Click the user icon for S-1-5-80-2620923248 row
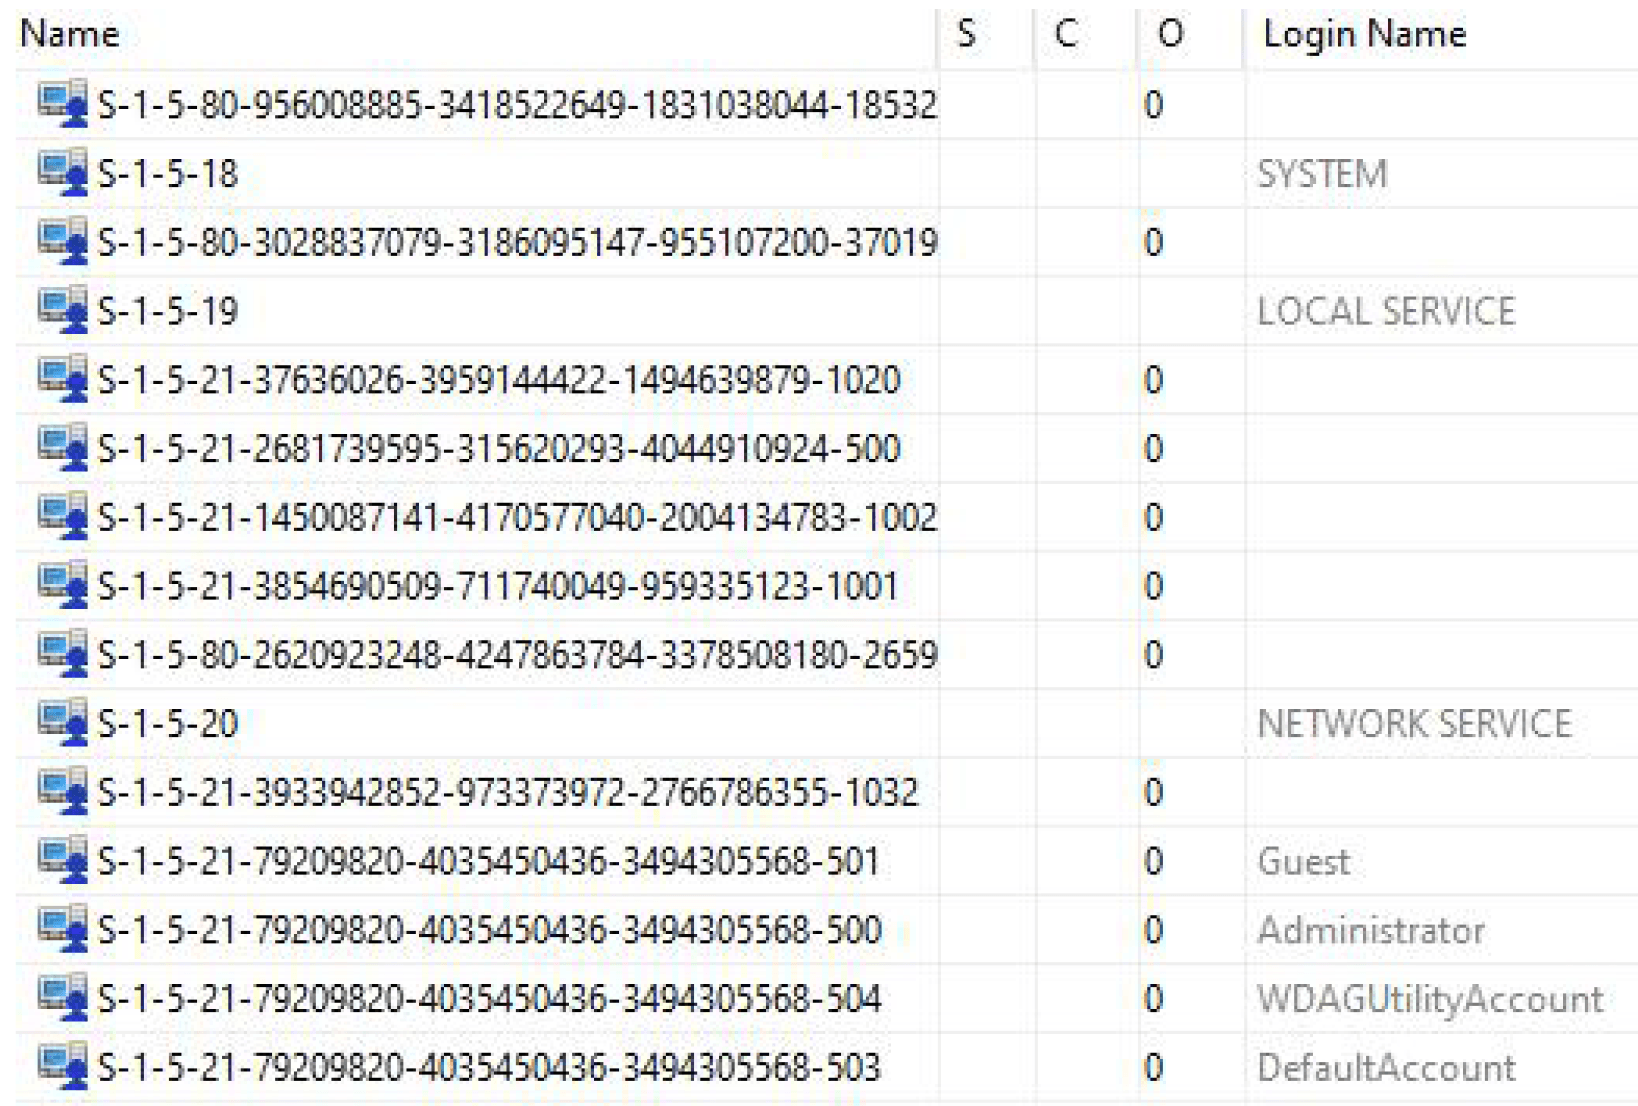 pyautogui.click(x=63, y=654)
